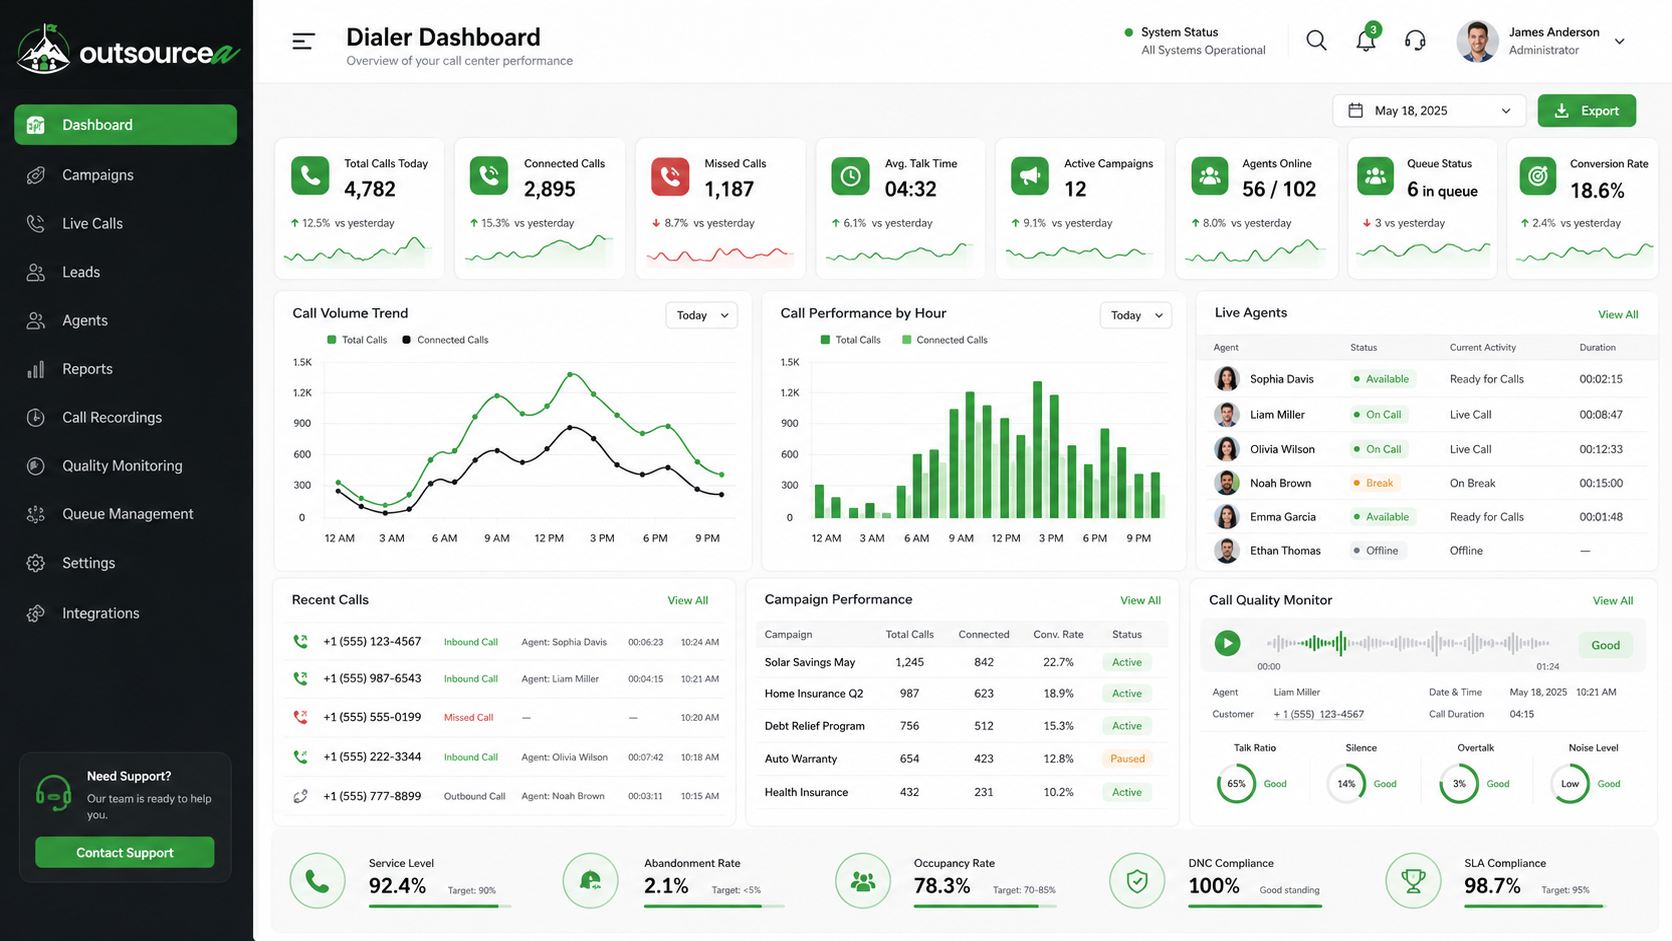The width and height of the screenshot is (1672, 941).
Task: Click the headset support icon in header
Action: click(1415, 41)
